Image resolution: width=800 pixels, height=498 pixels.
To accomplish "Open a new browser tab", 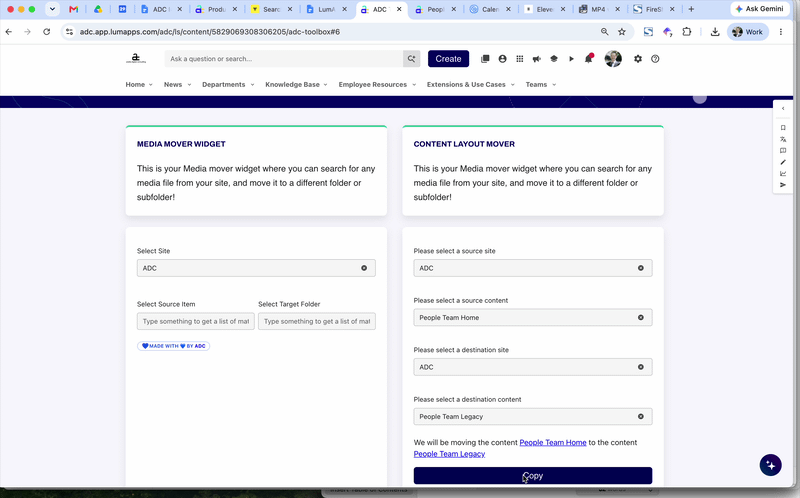I will pos(691,9).
